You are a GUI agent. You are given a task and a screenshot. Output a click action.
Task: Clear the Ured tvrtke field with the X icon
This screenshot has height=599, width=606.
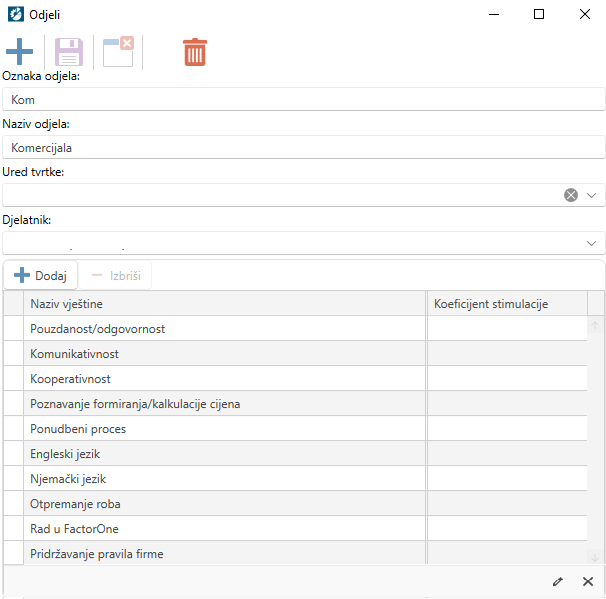571,195
